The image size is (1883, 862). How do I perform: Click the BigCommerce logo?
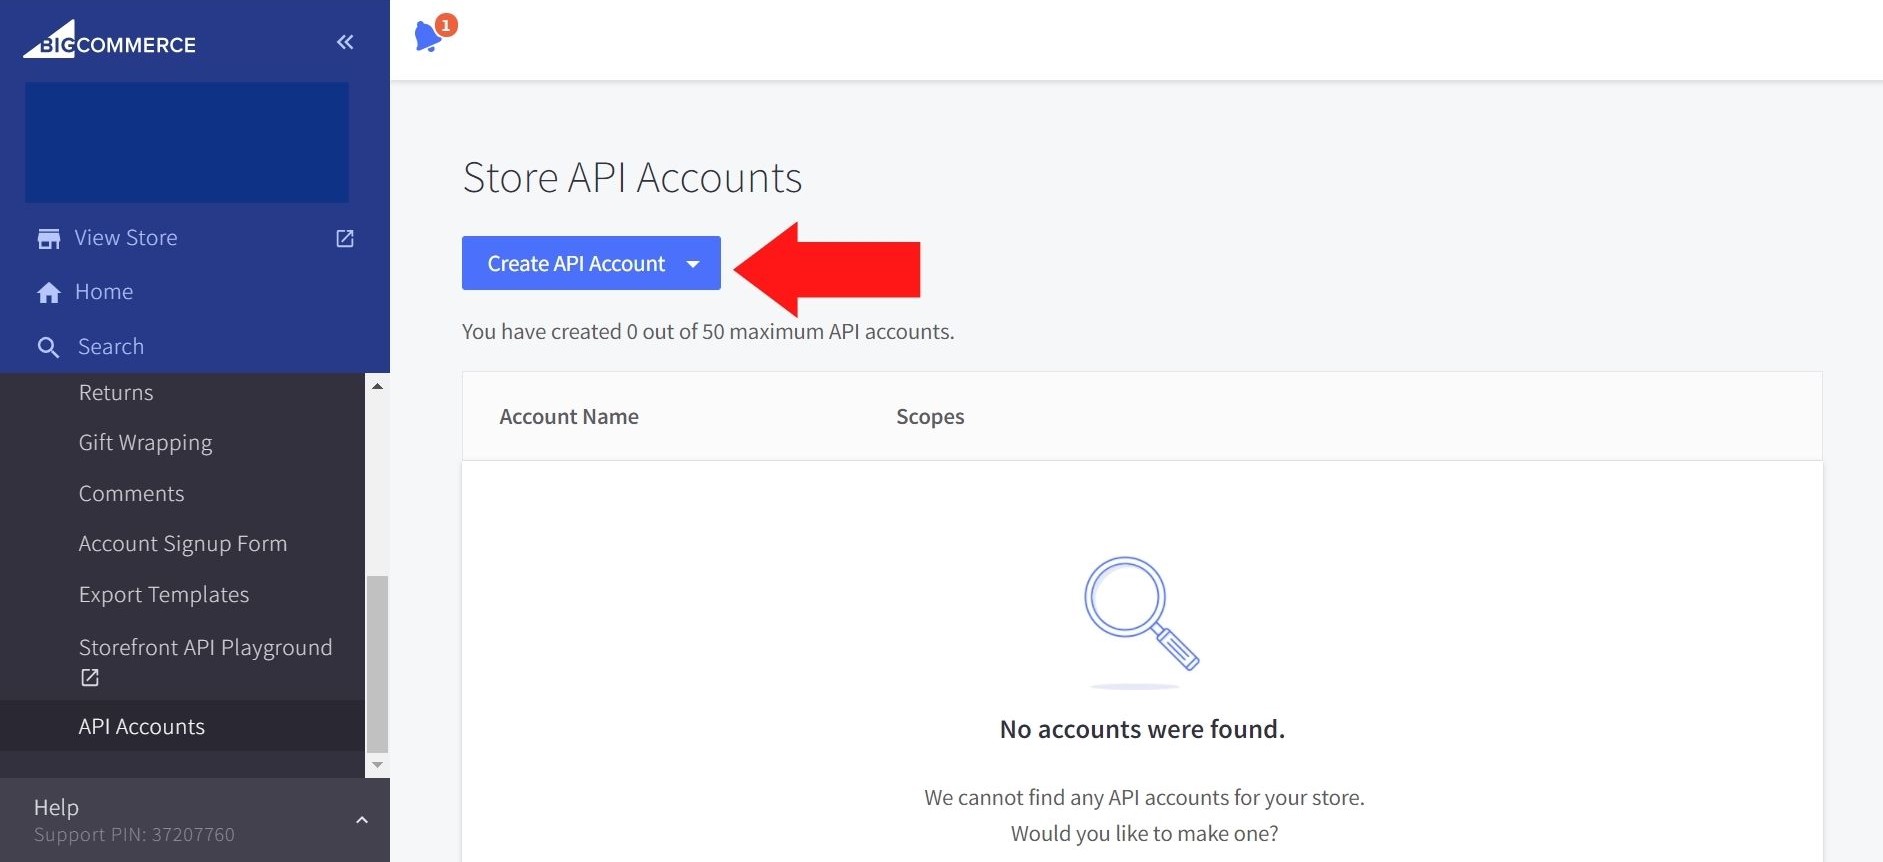(110, 41)
